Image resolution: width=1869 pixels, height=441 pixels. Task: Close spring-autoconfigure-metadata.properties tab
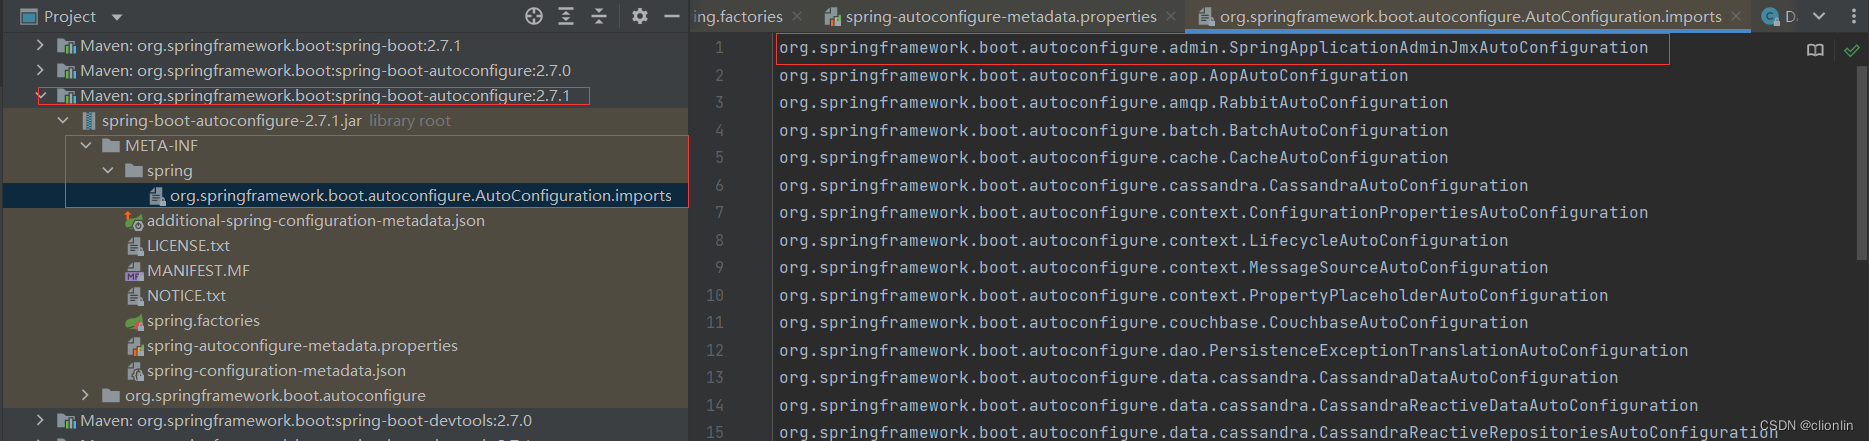(1171, 16)
